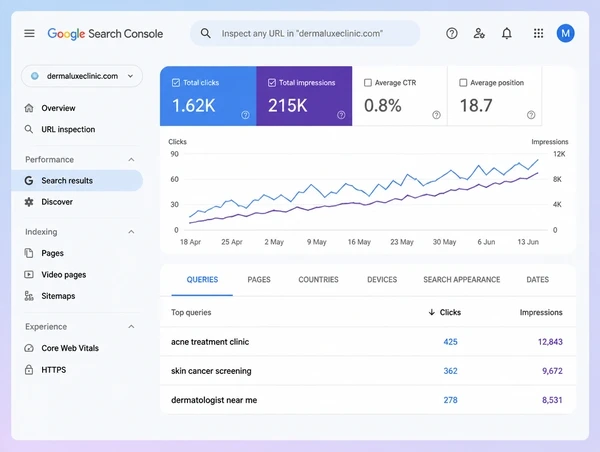Image resolution: width=600 pixels, height=452 pixels.
Task: Select the 'skin cancer screening' query
Action: point(211,371)
